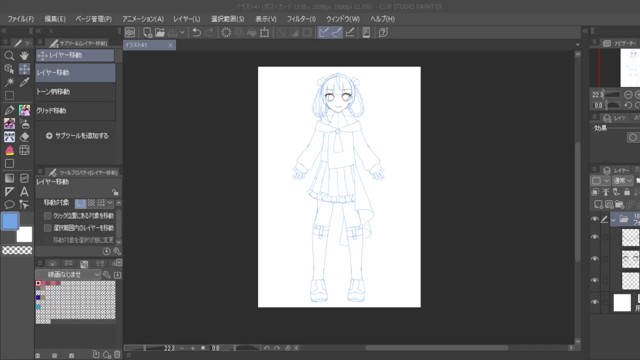
Task: Toggle the Snap to ruler button
Action: click(x=324, y=33)
